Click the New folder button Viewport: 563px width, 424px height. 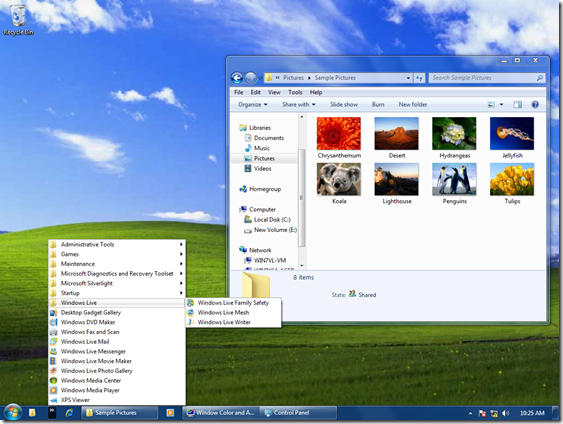[x=413, y=104]
